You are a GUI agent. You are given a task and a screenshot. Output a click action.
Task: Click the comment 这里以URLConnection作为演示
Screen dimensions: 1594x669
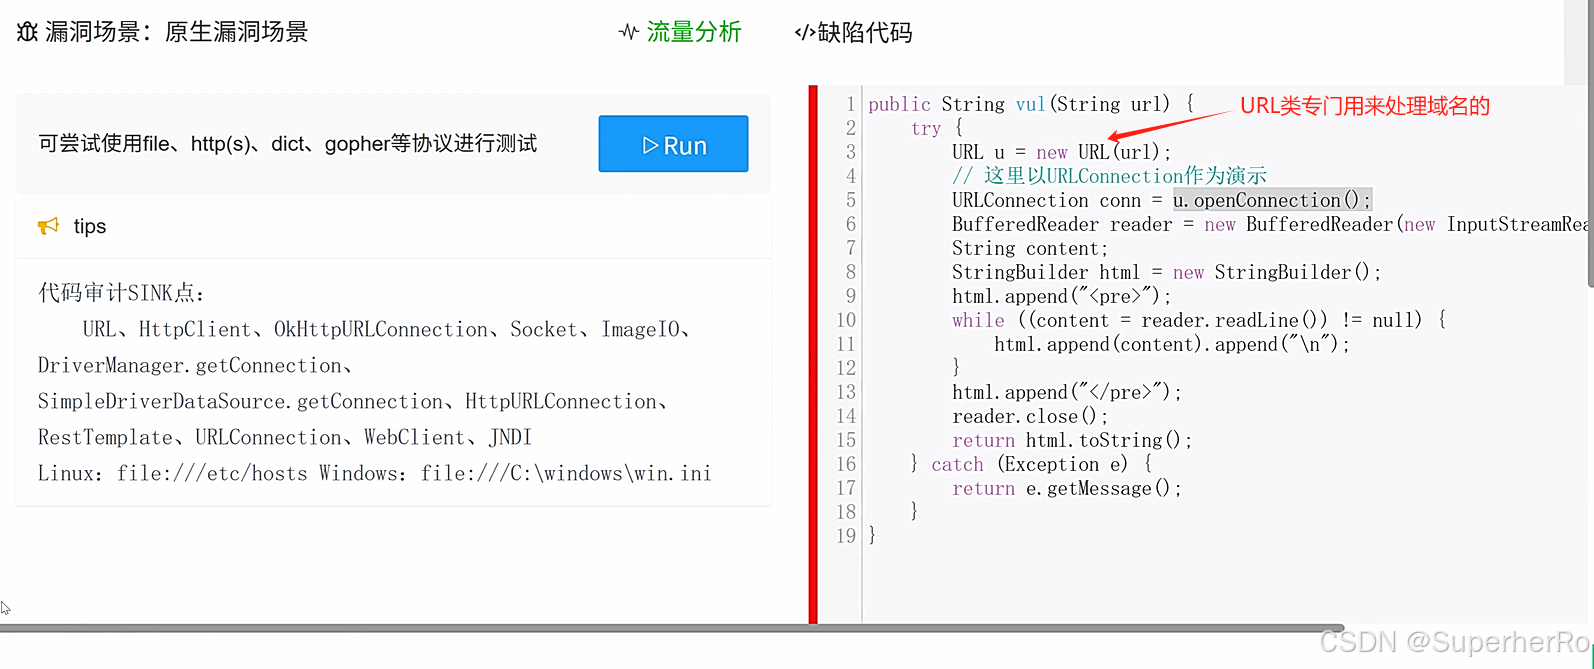1109,176
